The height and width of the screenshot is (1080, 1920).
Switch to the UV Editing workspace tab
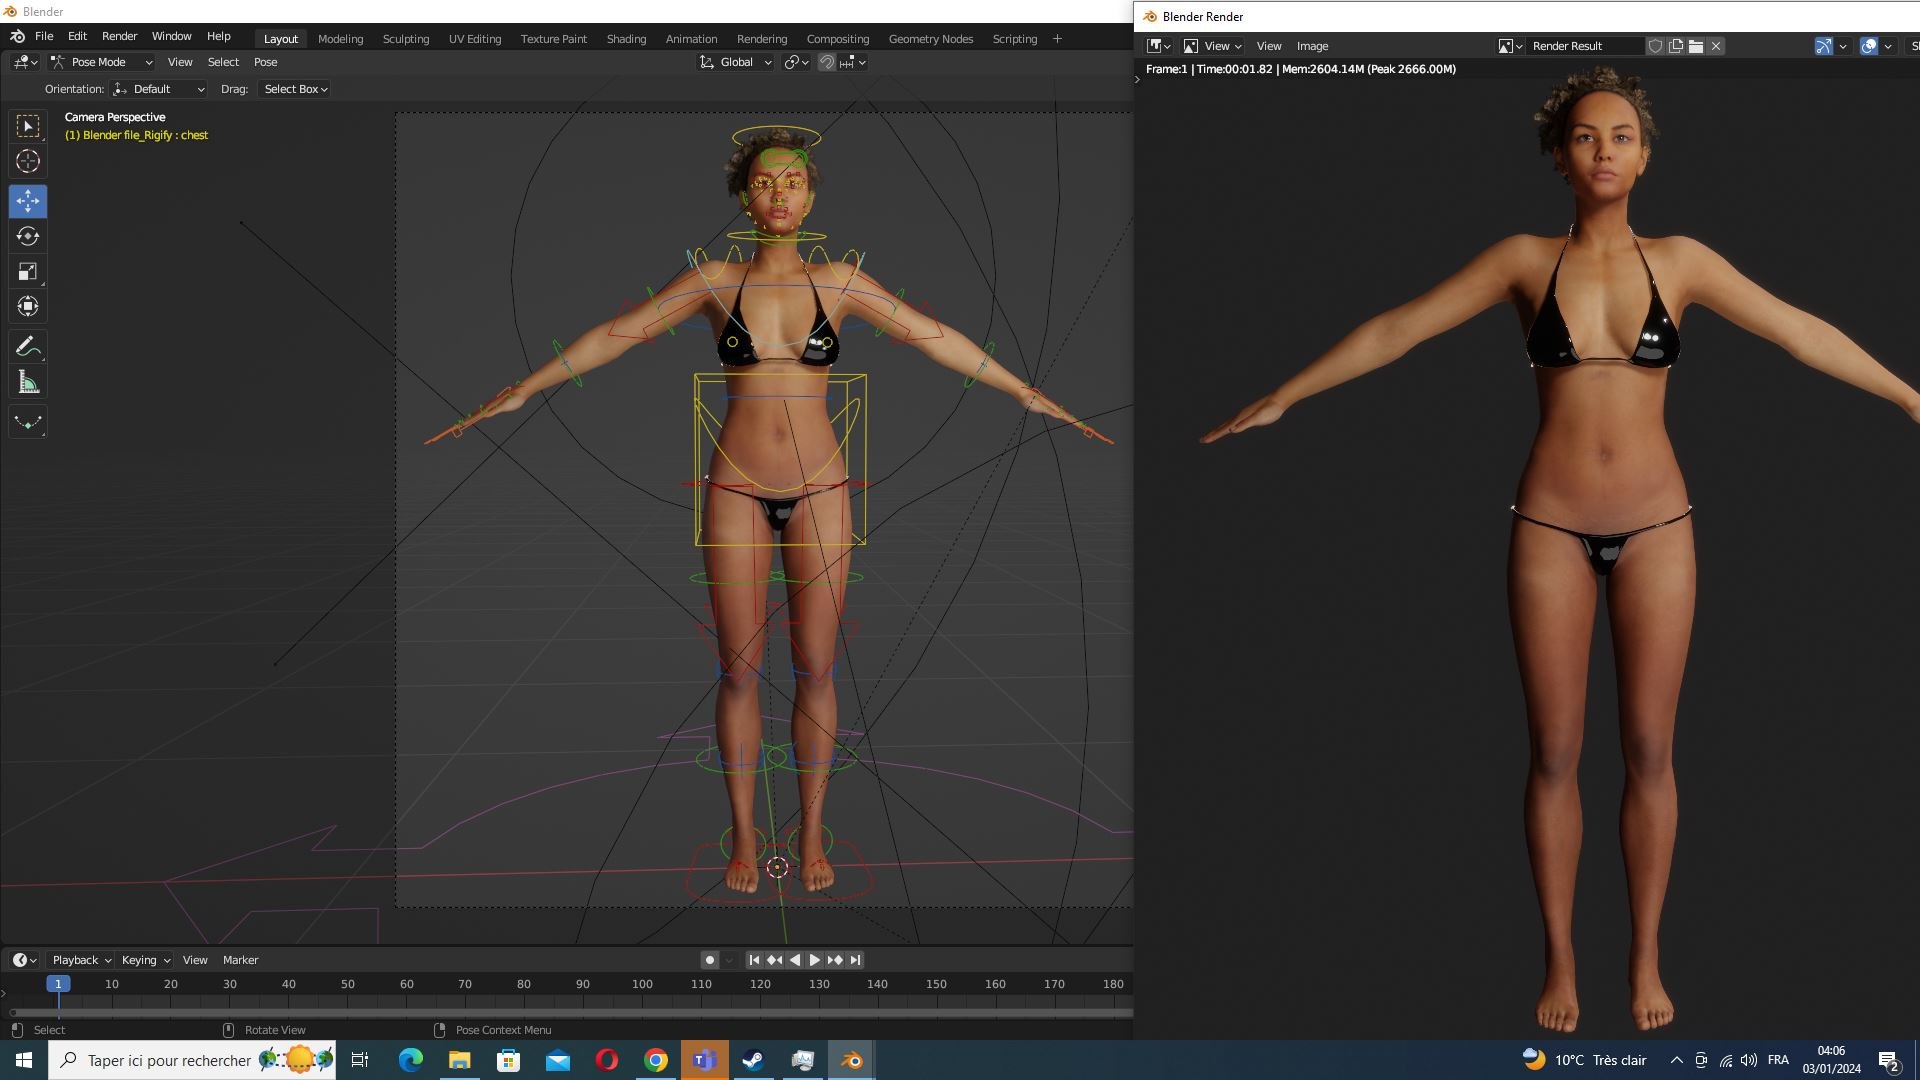[x=475, y=39]
